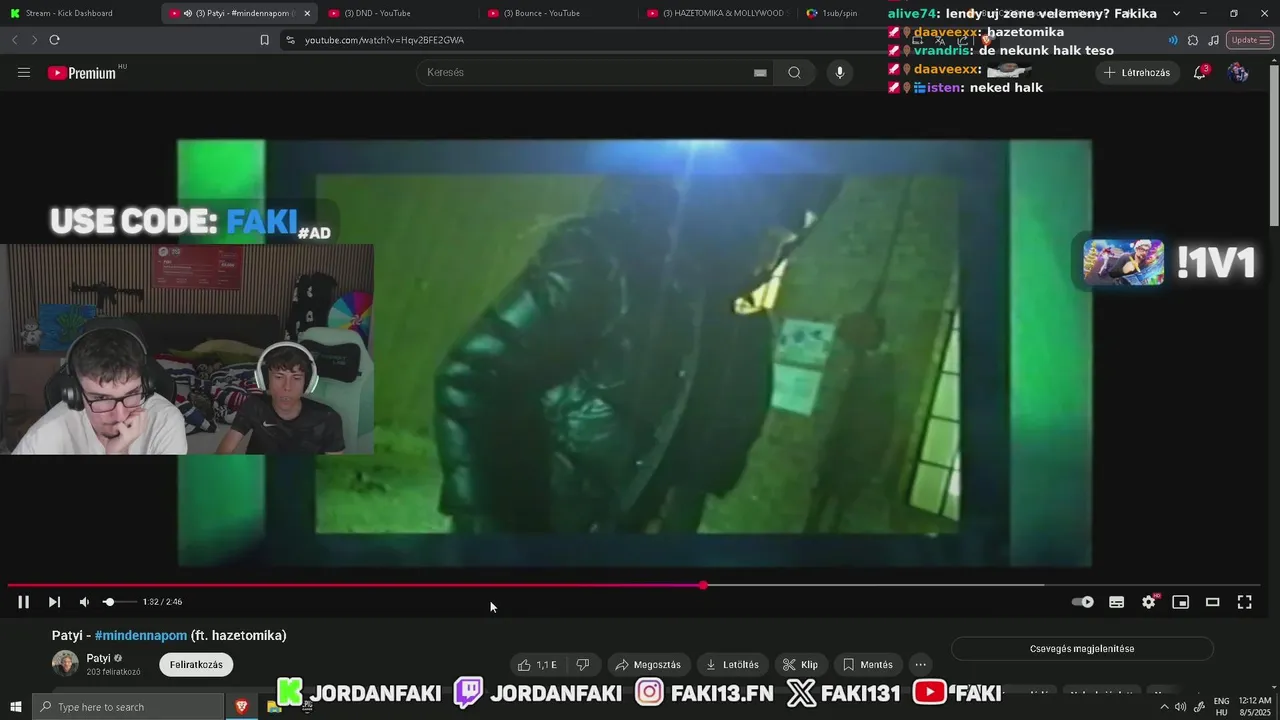Open the Brave browser taskbar icon

[242, 707]
